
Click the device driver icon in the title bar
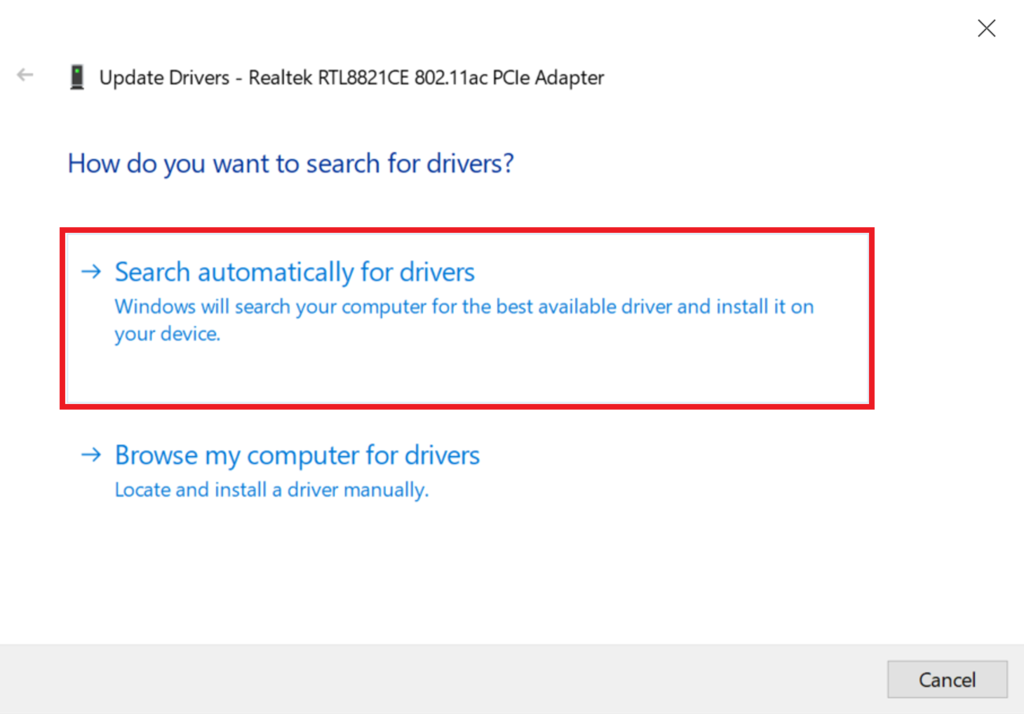77,76
